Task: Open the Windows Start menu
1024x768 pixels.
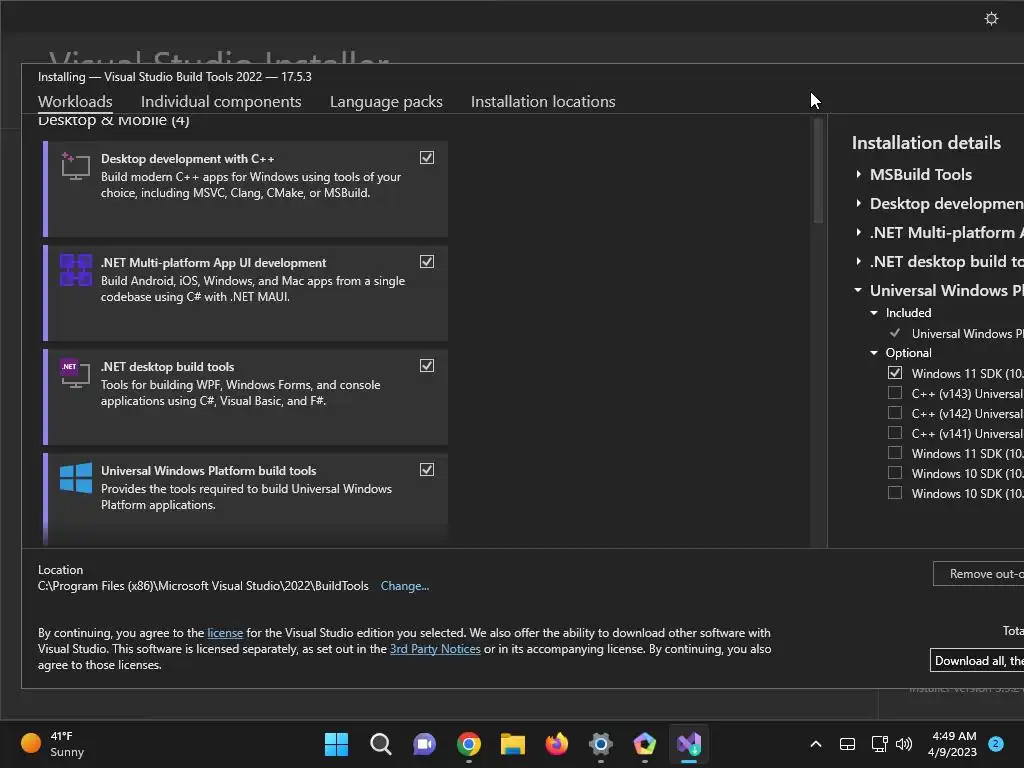Action: coord(337,744)
